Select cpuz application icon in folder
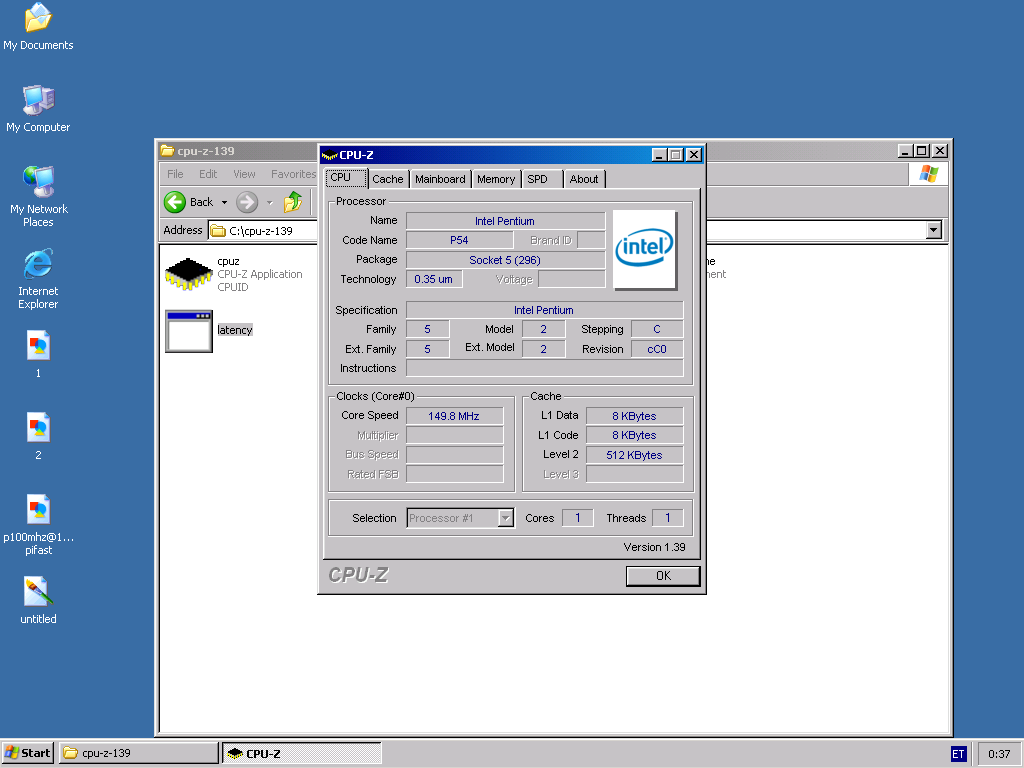Screen dimensions: 1024x768 189,274
